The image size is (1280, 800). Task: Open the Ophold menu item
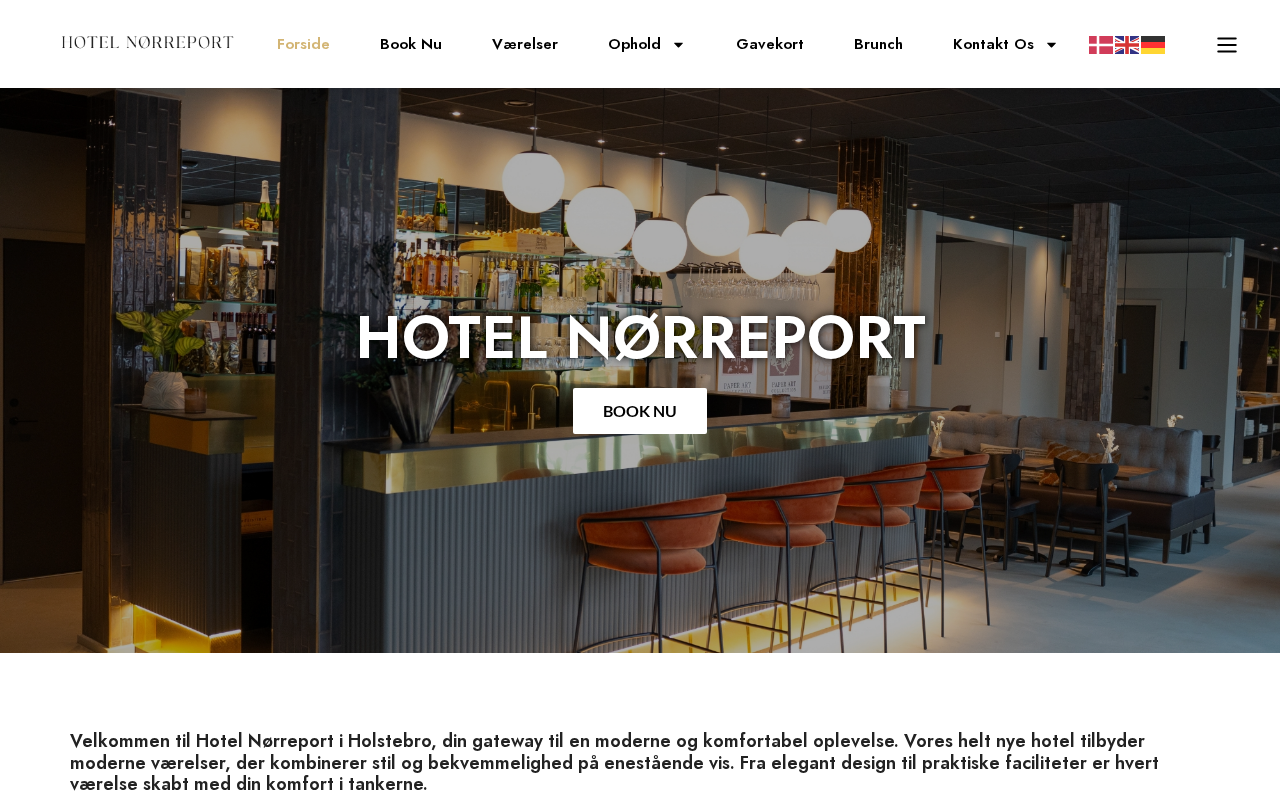click(x=634, y=44)
